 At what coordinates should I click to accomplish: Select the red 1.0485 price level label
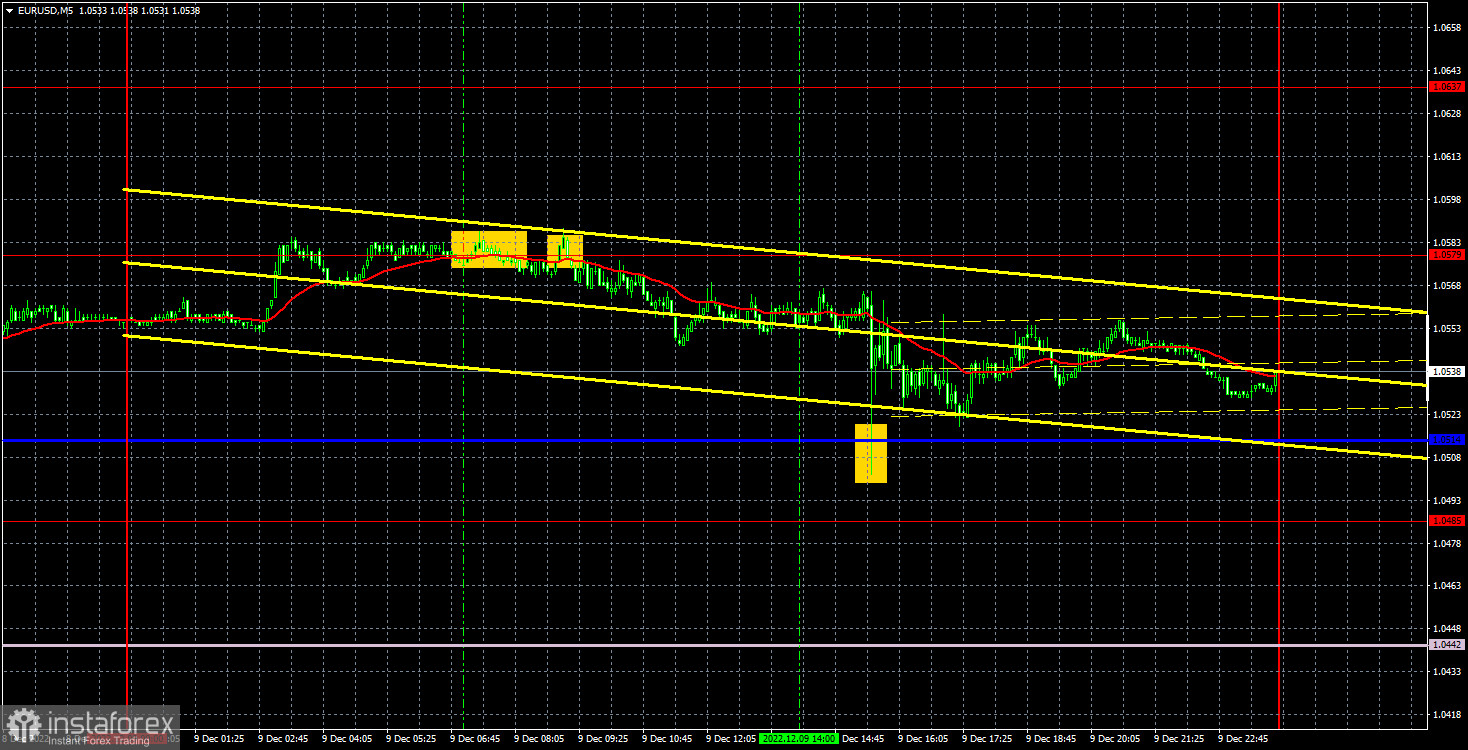(1447, 521)
